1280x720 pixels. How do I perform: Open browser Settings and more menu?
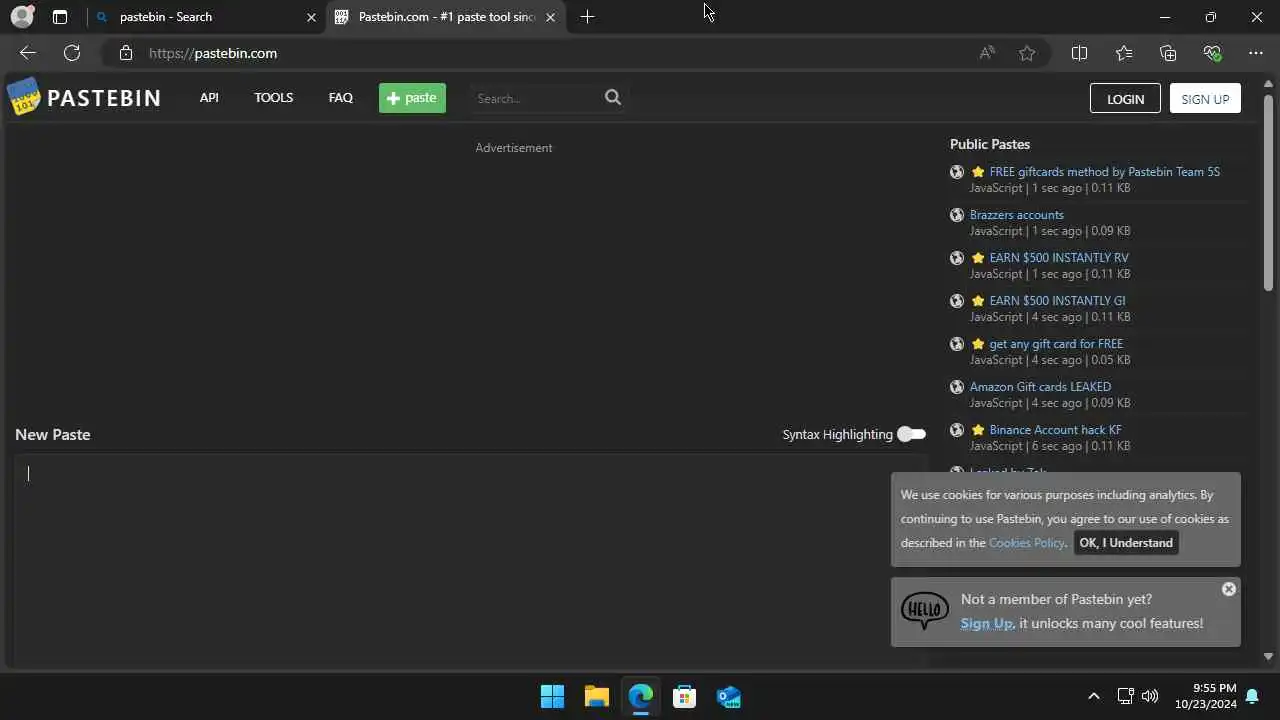coord(1256,53)
